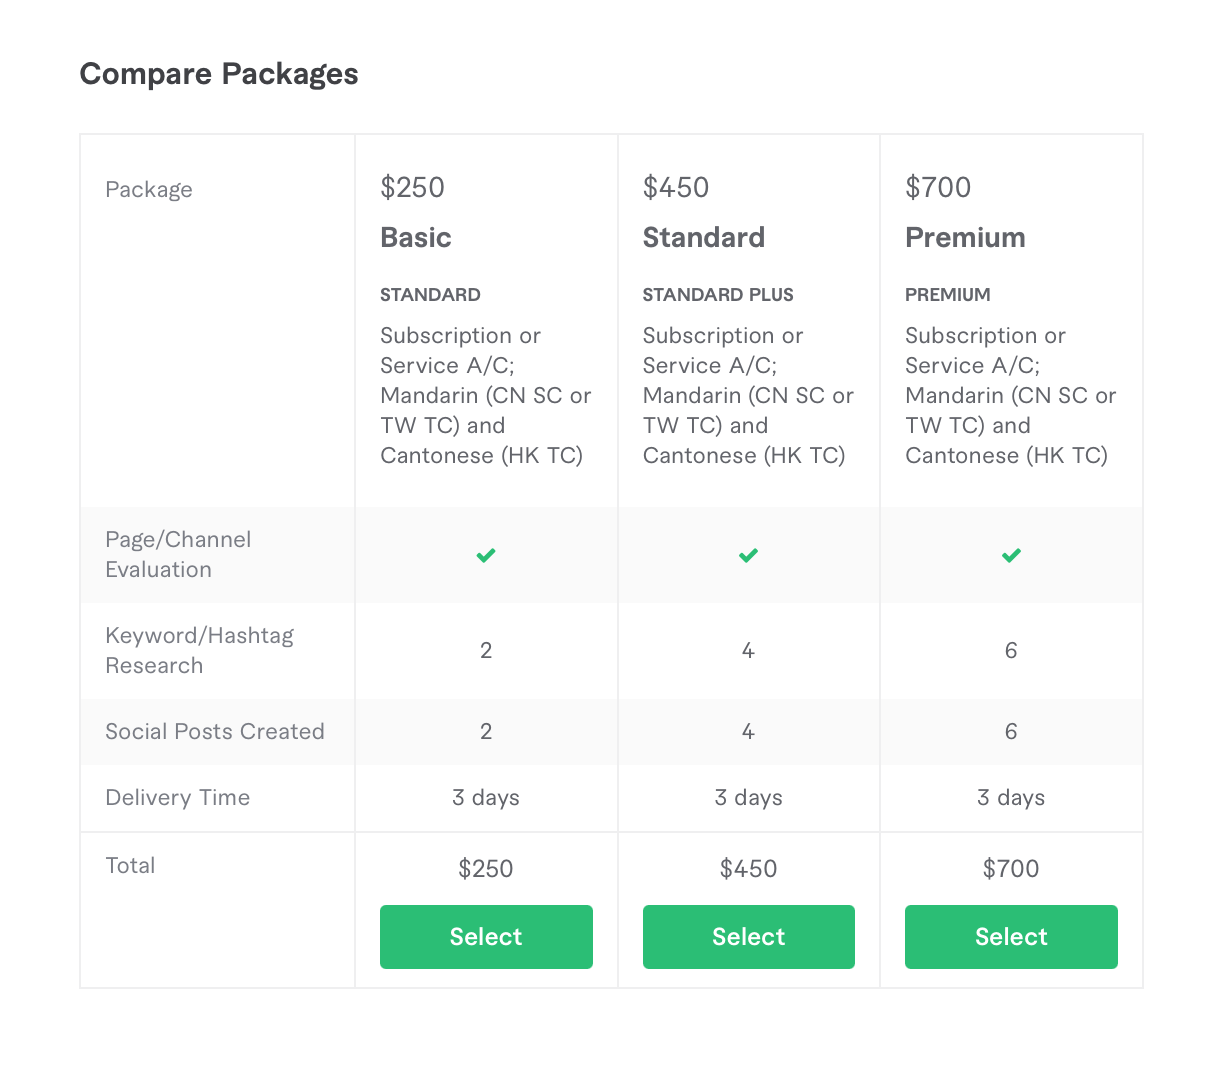Viewport: 1216px width, 1068px height.
Task: Click the Delivery Time row label
Action: pyautogui.click(x=178, y=798)
